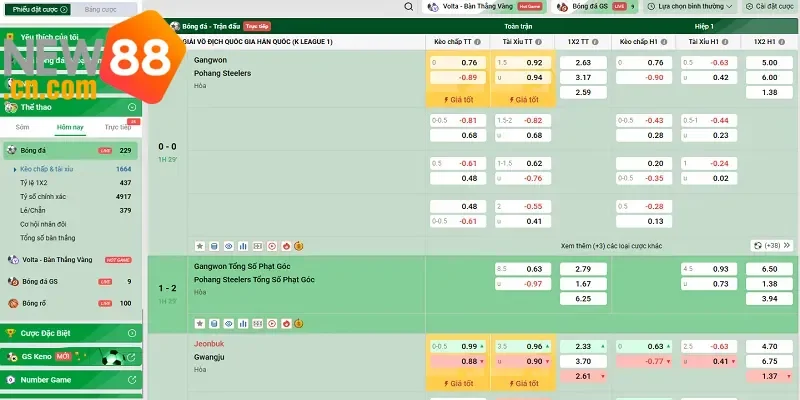The height and width of the screenshot is (400, 800).
Task: Open the Number Game external link icon
Action: [132, 380]
